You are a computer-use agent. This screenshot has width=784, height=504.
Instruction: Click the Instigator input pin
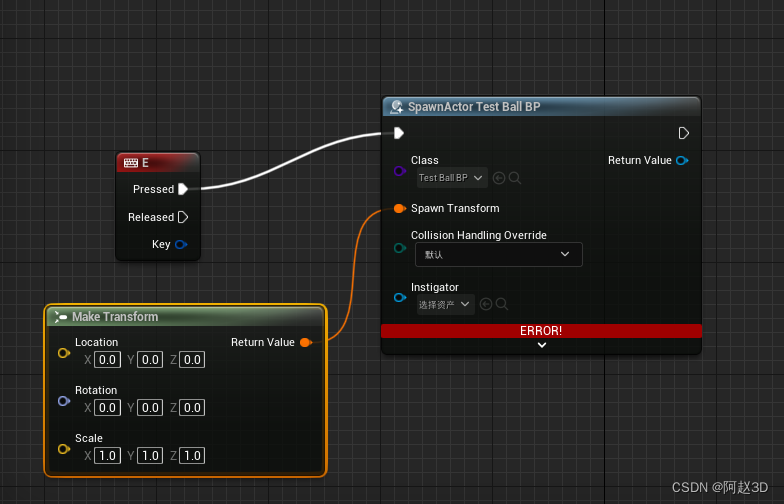[400, 298]
